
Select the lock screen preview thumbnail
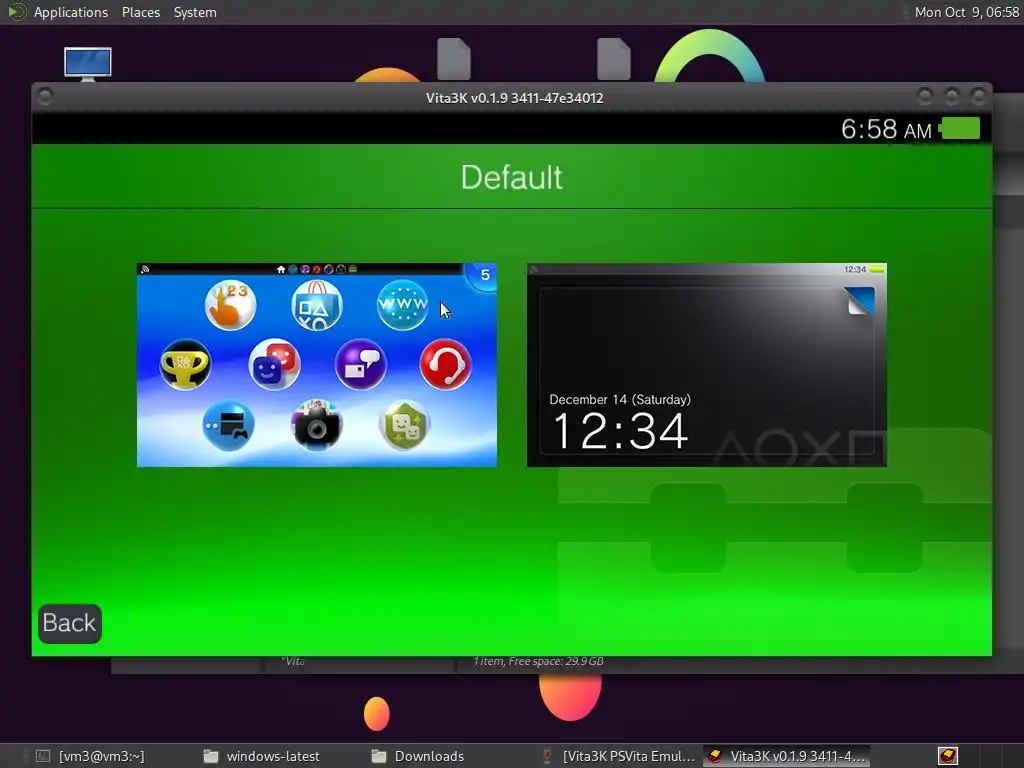707,365
